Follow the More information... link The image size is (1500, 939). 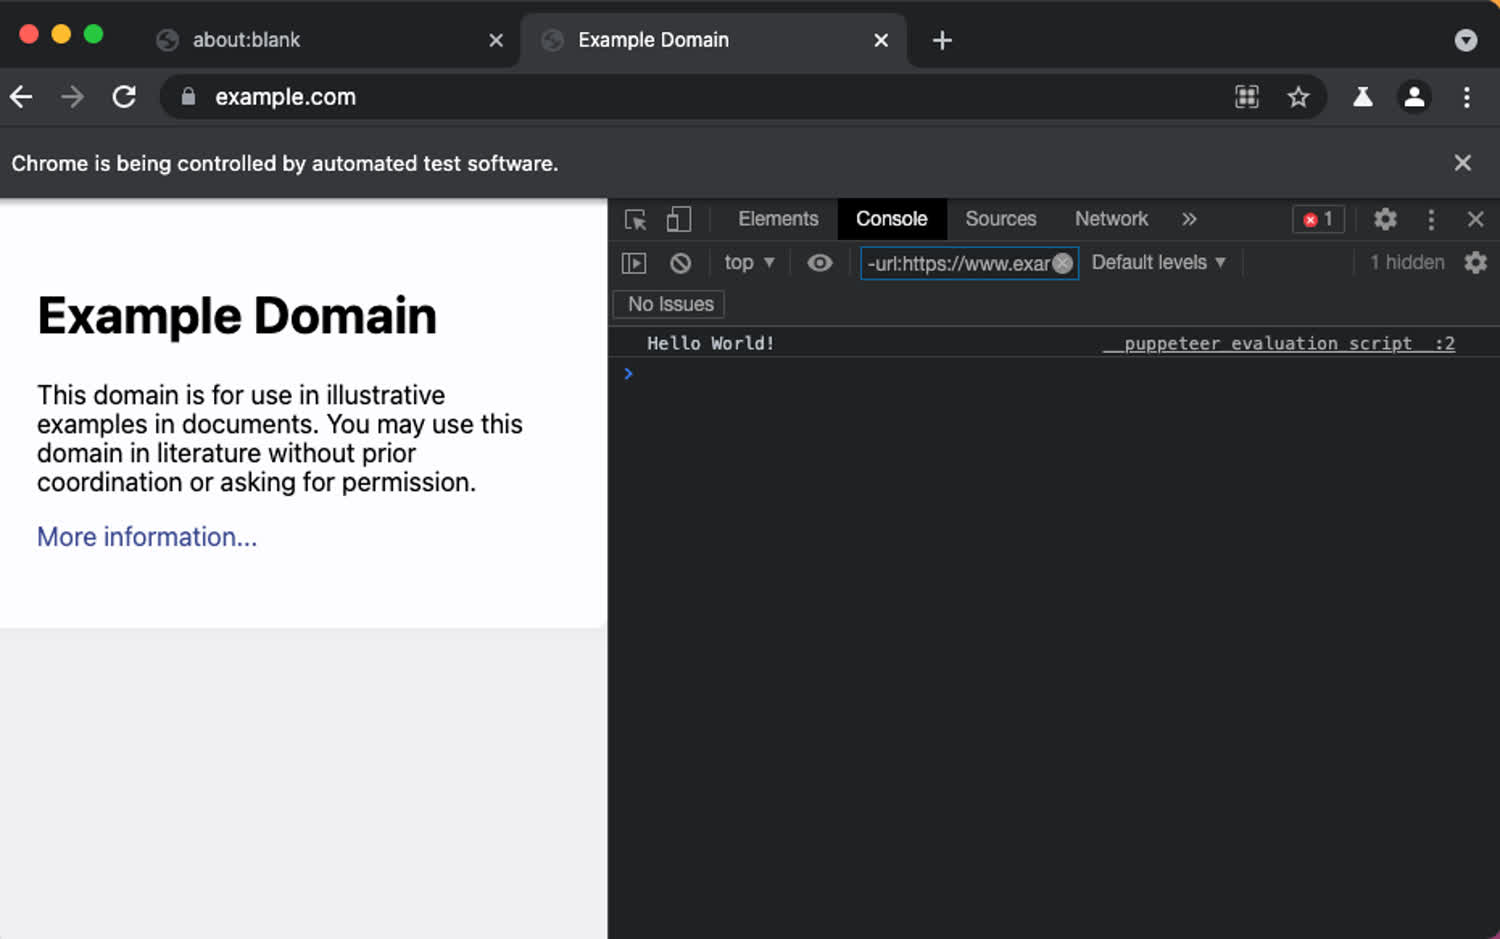tap(147, 537)
